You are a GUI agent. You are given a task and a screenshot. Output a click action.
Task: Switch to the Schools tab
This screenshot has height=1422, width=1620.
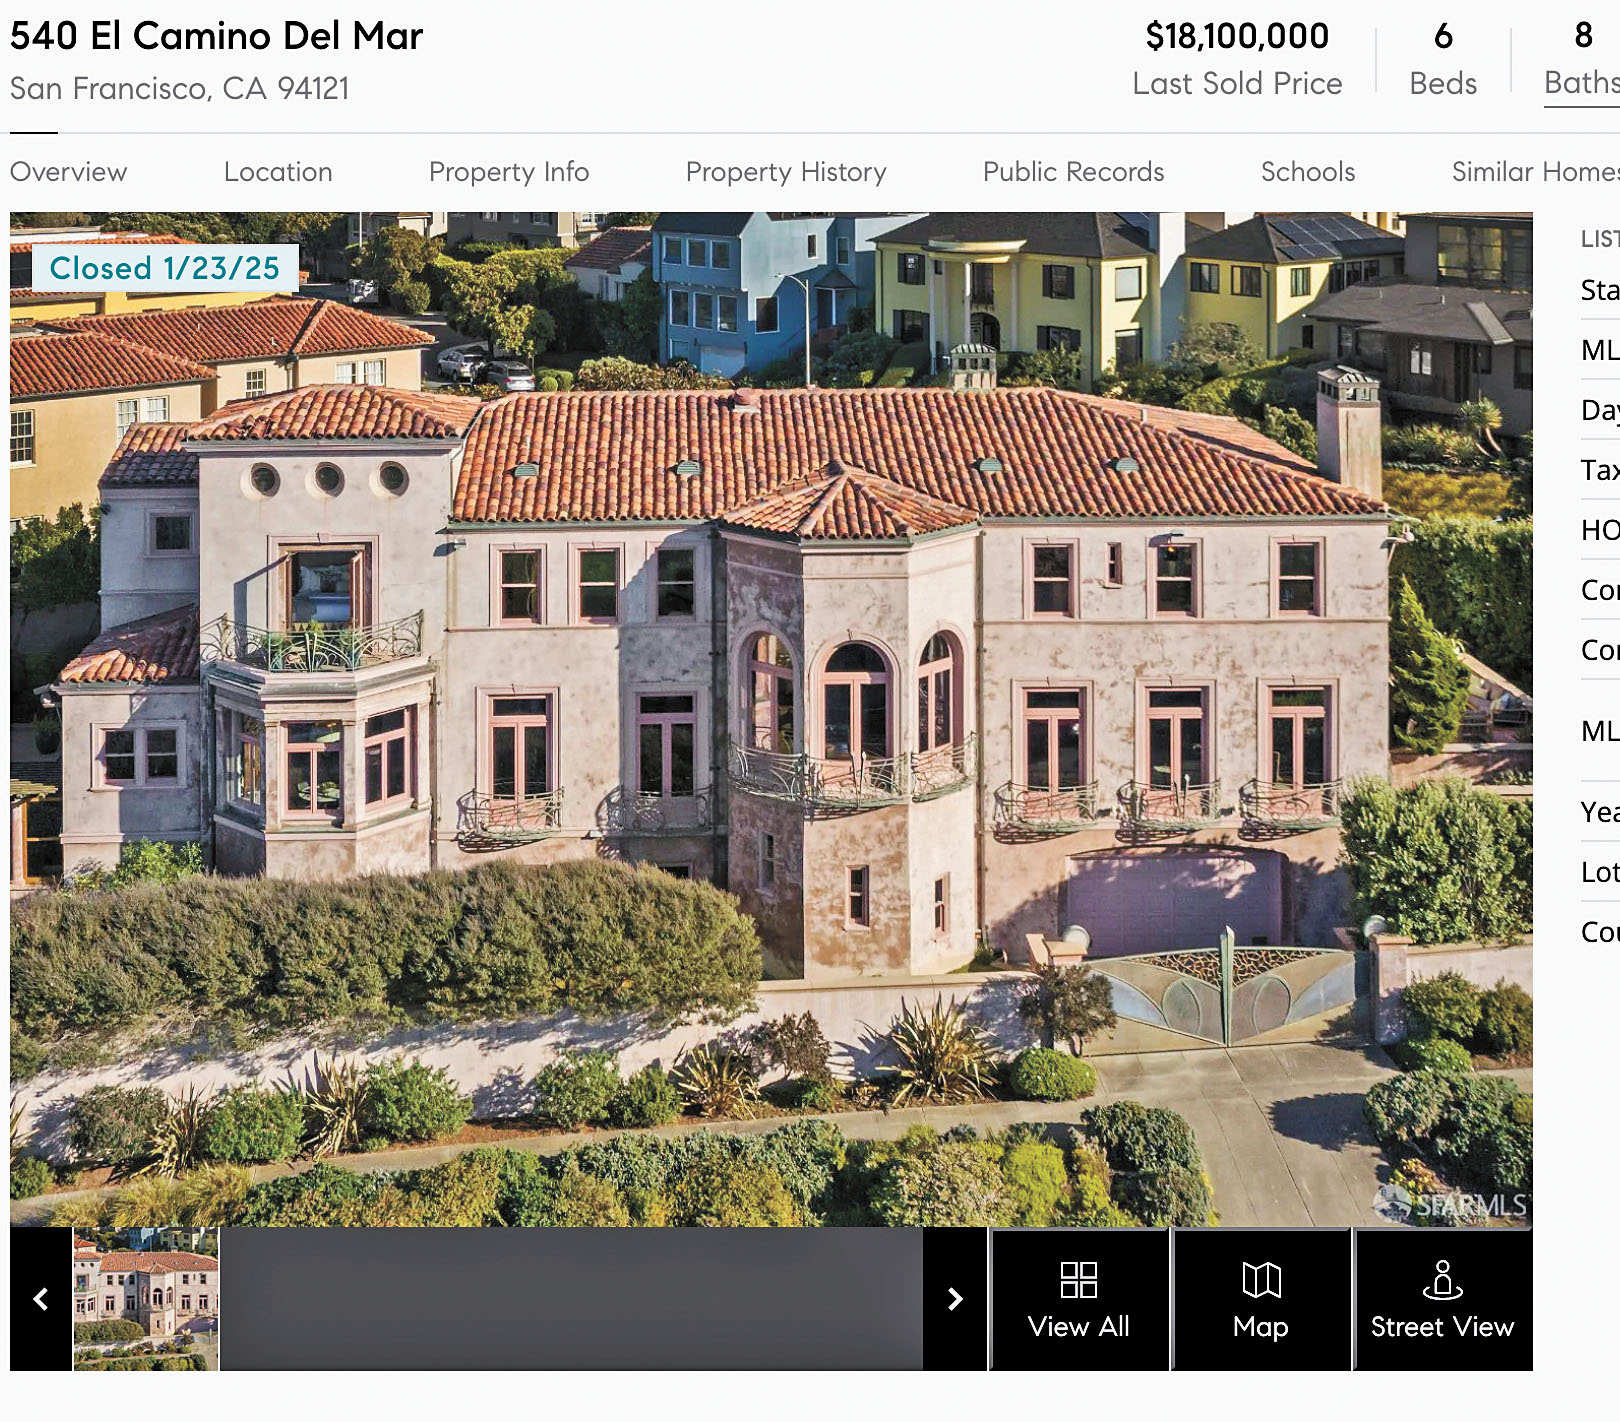pyautogui.click(x=1308, y=172)
